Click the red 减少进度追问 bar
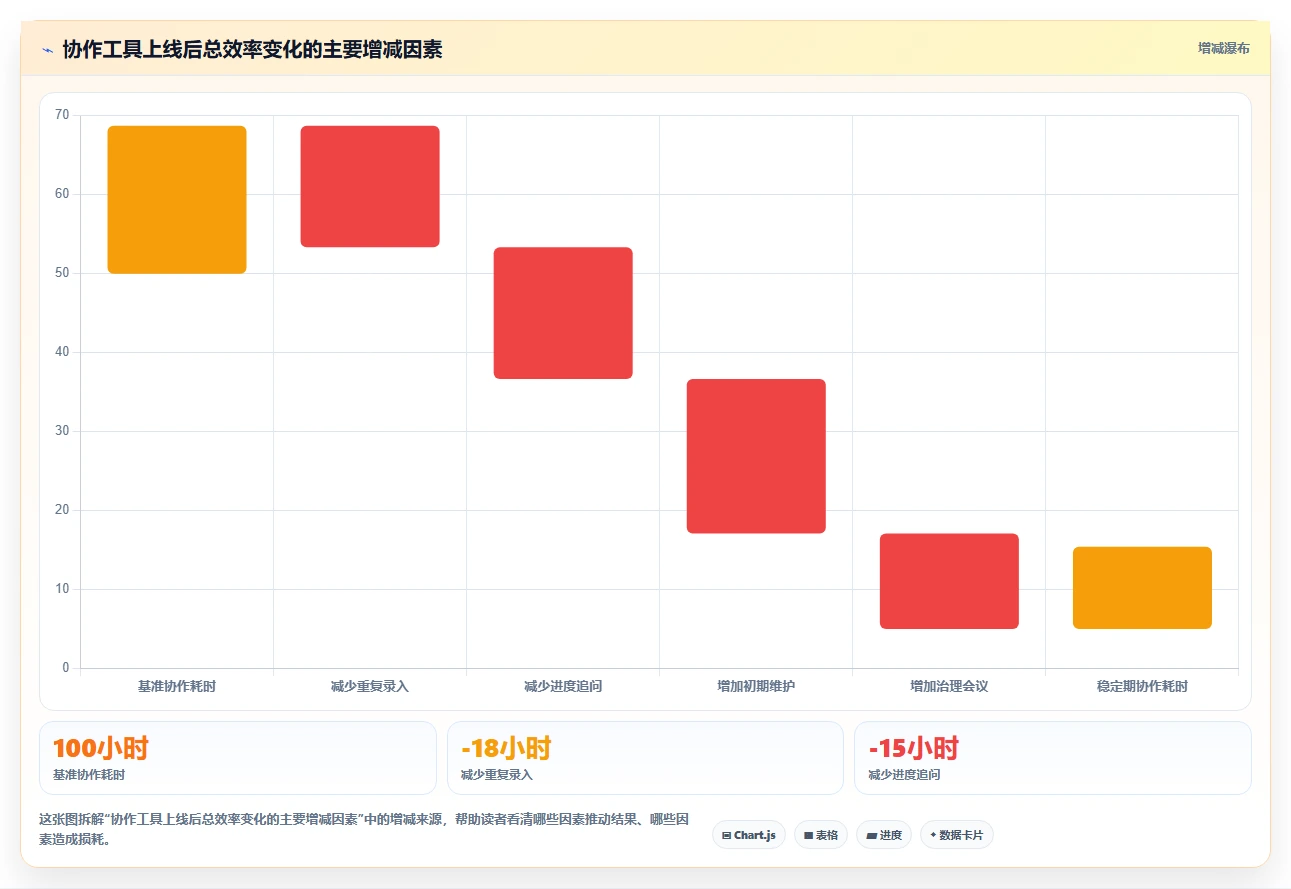Viewport: 1291px width, 889px height. click(x=563, y=313)
